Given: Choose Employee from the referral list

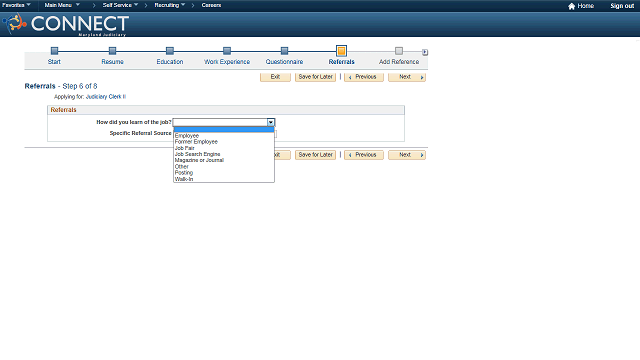Looking at the screenshot, I should point(224,136).
